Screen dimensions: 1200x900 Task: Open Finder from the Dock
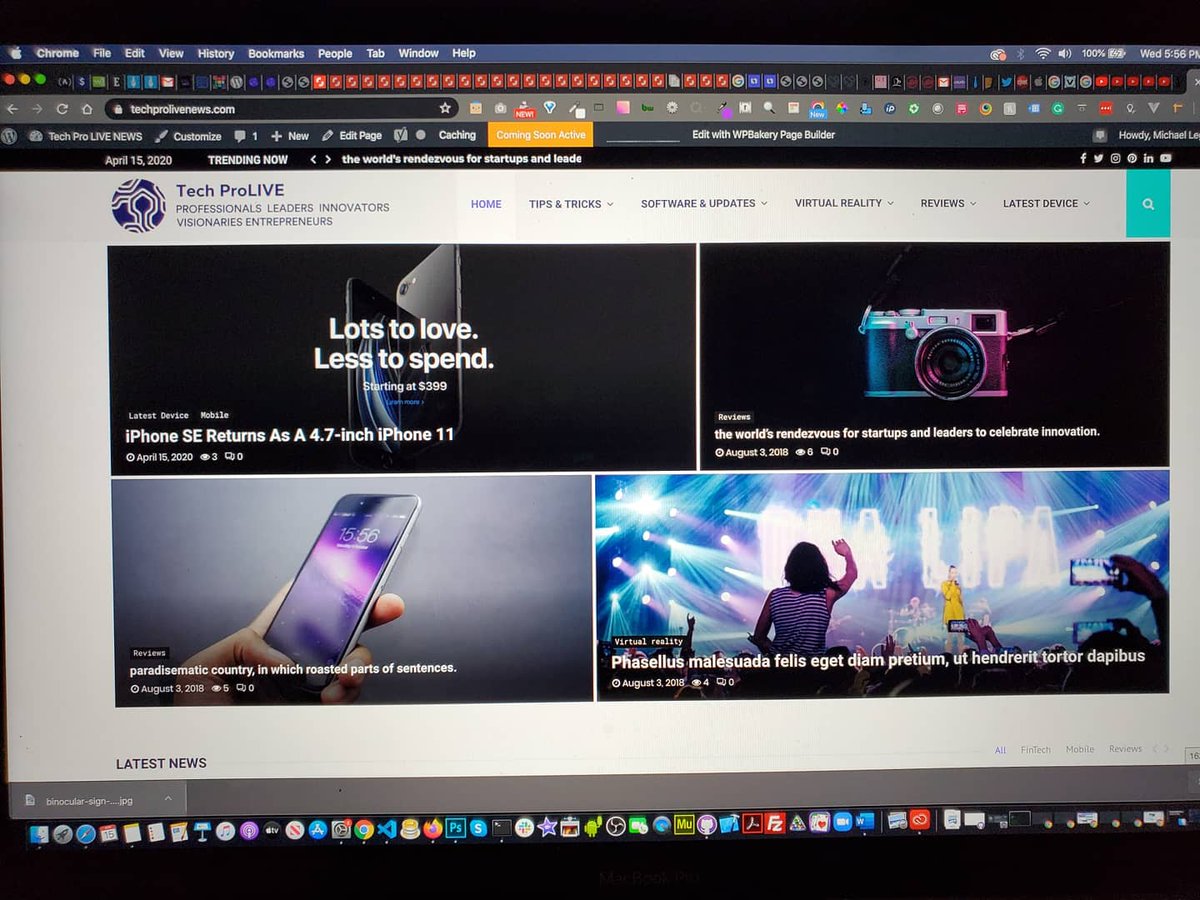(39, 833)
